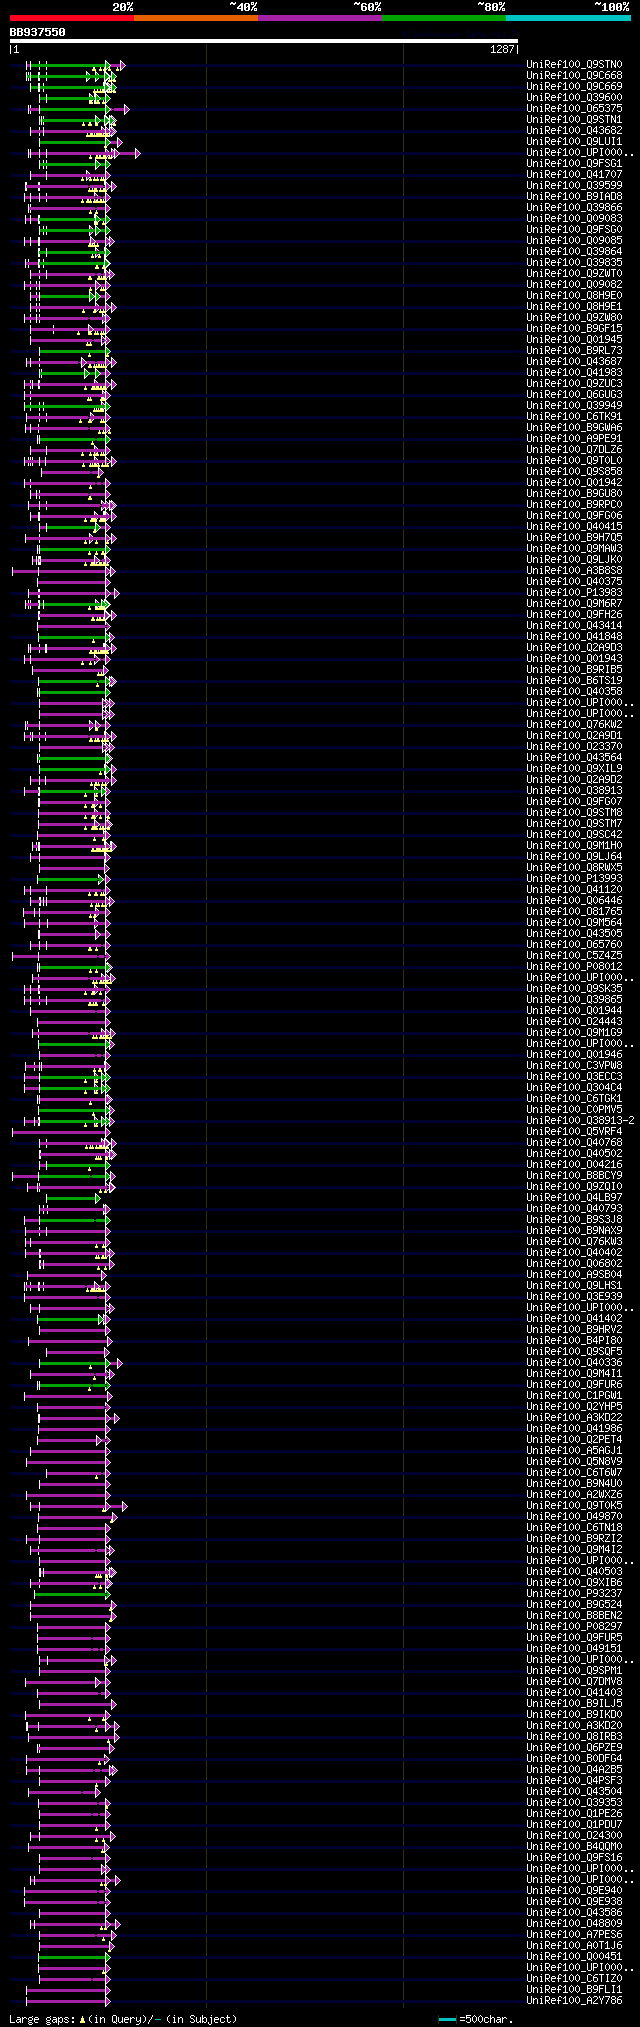Click the green ~80% identity legend bar
Viewport: 640px width, 2027px height.
click(443, 18)
